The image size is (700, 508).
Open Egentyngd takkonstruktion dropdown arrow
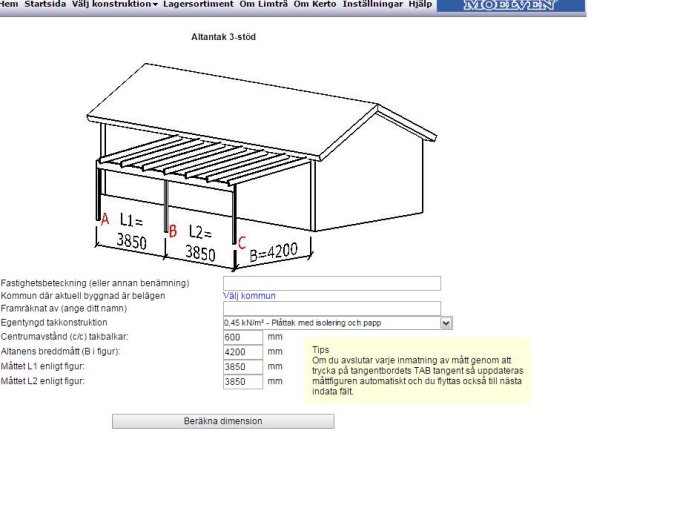(x=446, y=323)
